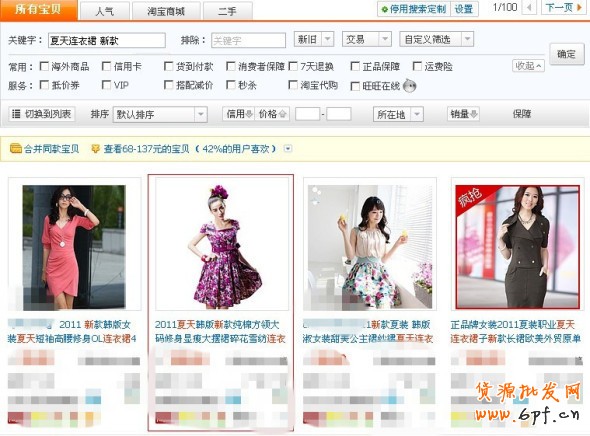Sort by 信用 descending arrow
Viewport: 590px width, 436px height.
pyautogui.click(x=249, y=114)
